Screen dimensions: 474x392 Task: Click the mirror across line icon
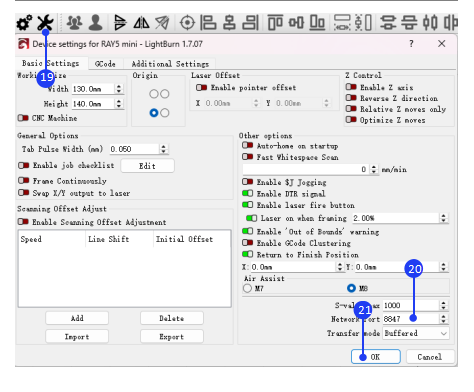point(162,23)
